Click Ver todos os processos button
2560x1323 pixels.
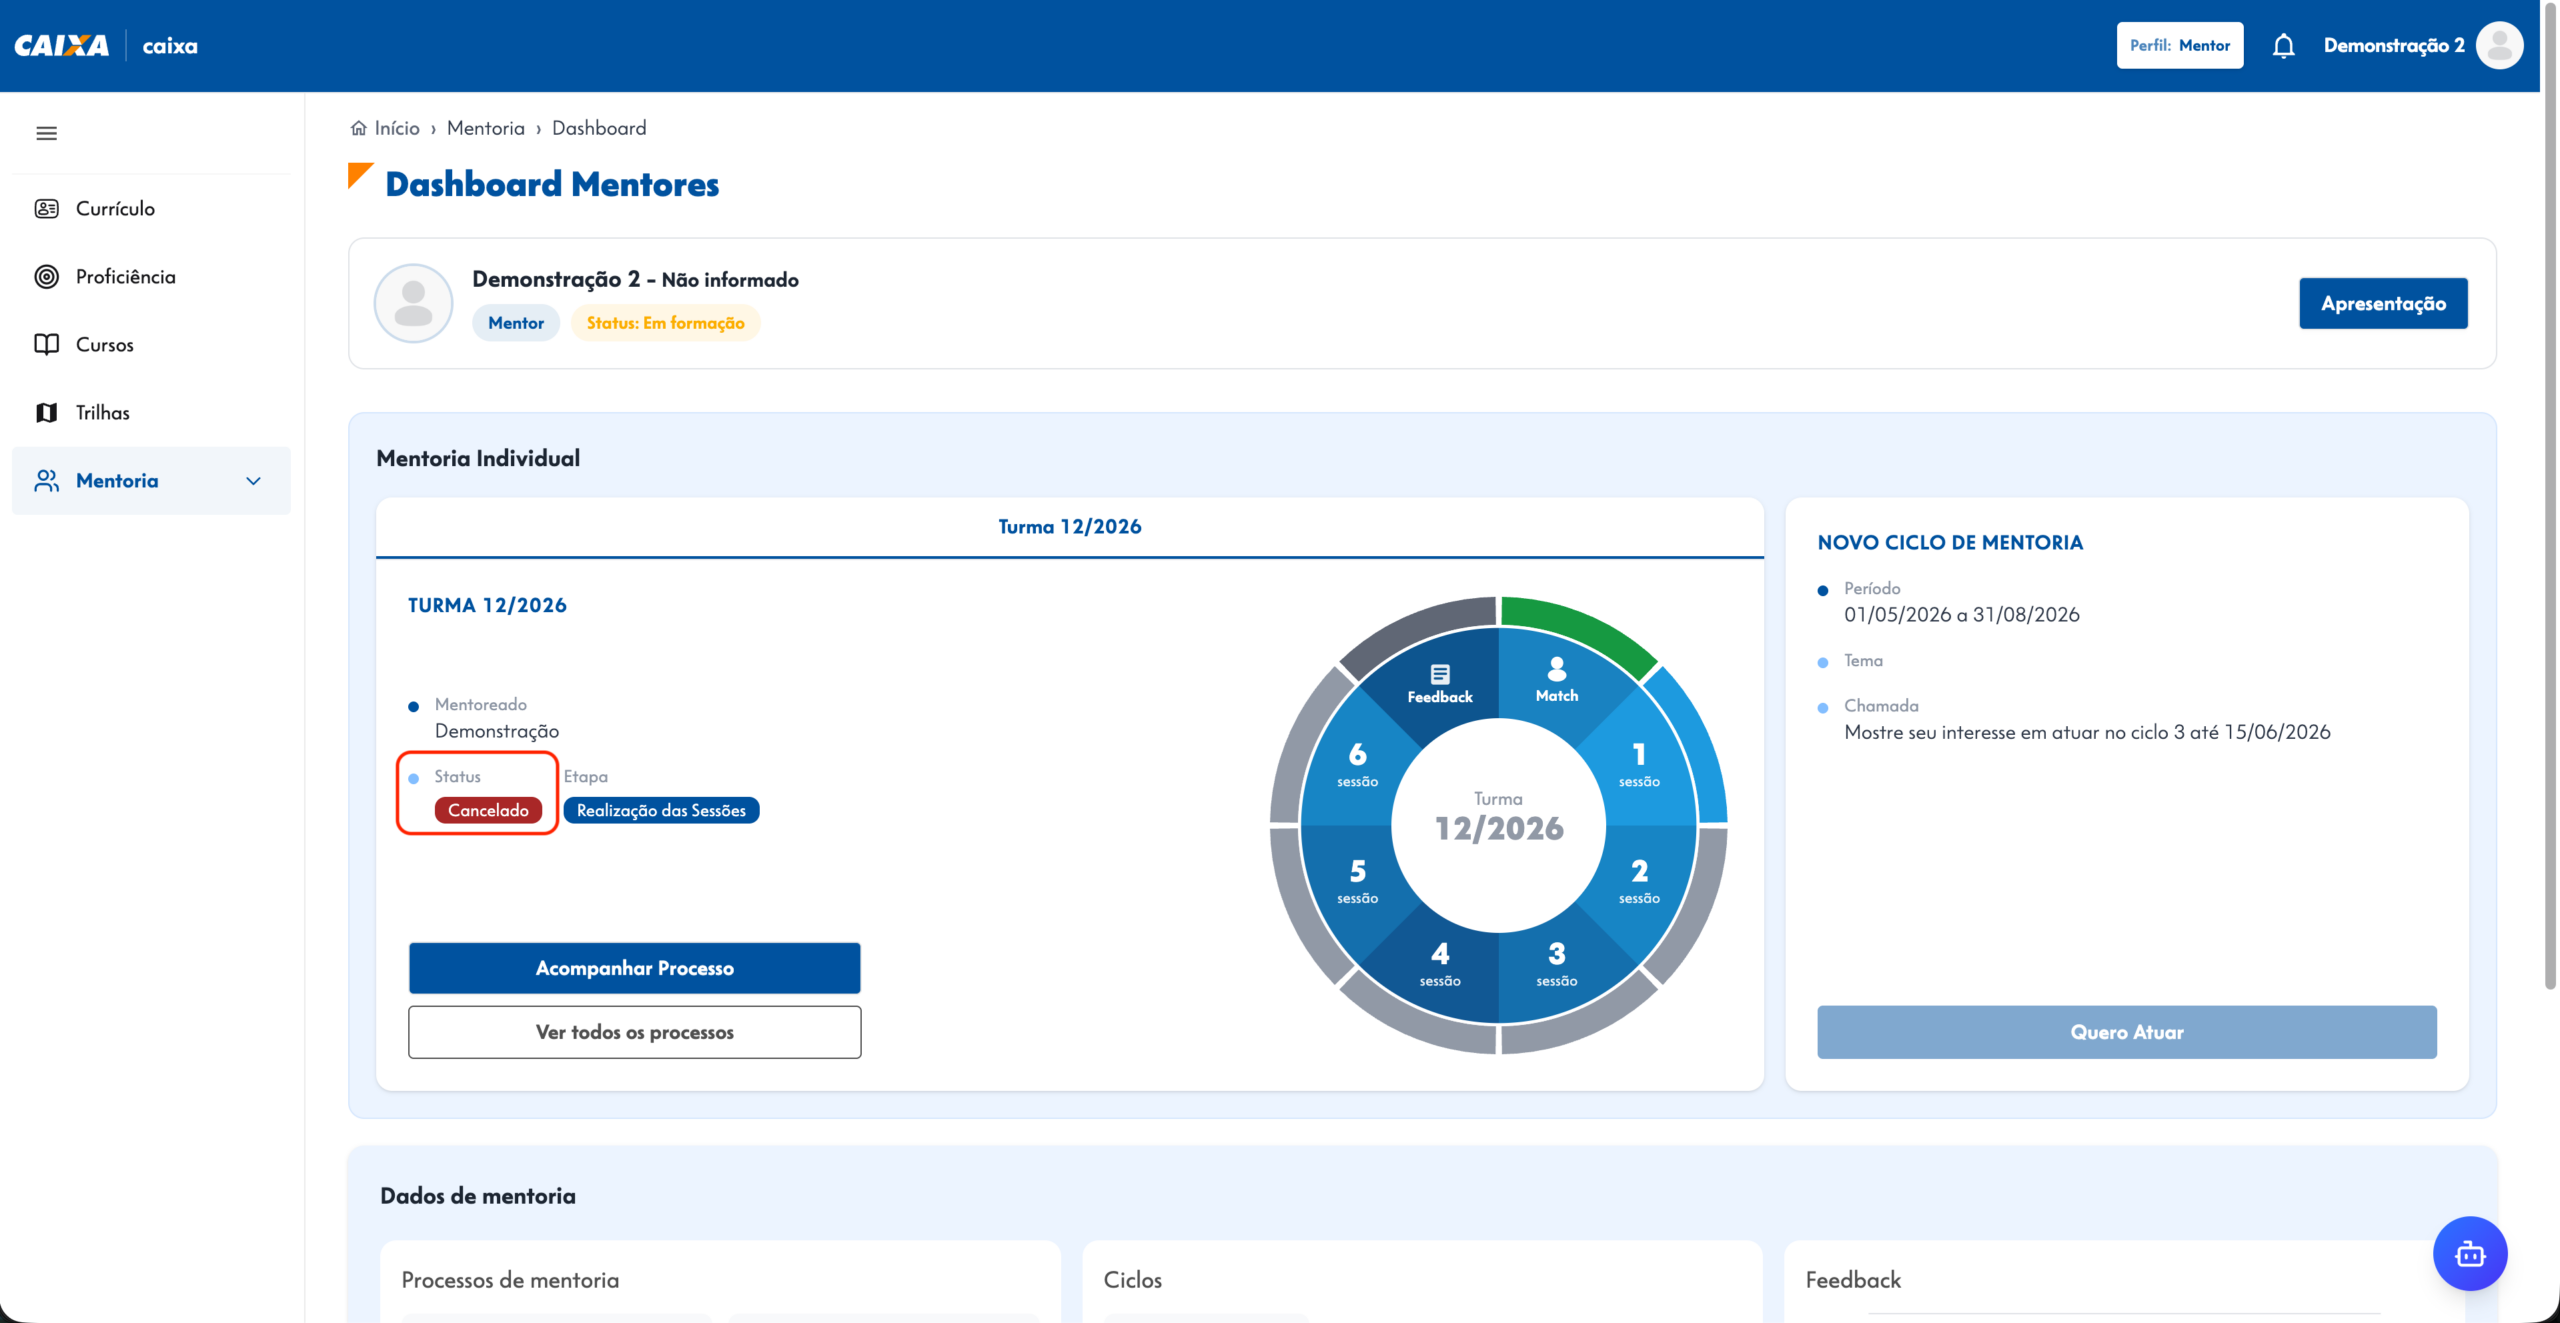tap(634, 1031)
